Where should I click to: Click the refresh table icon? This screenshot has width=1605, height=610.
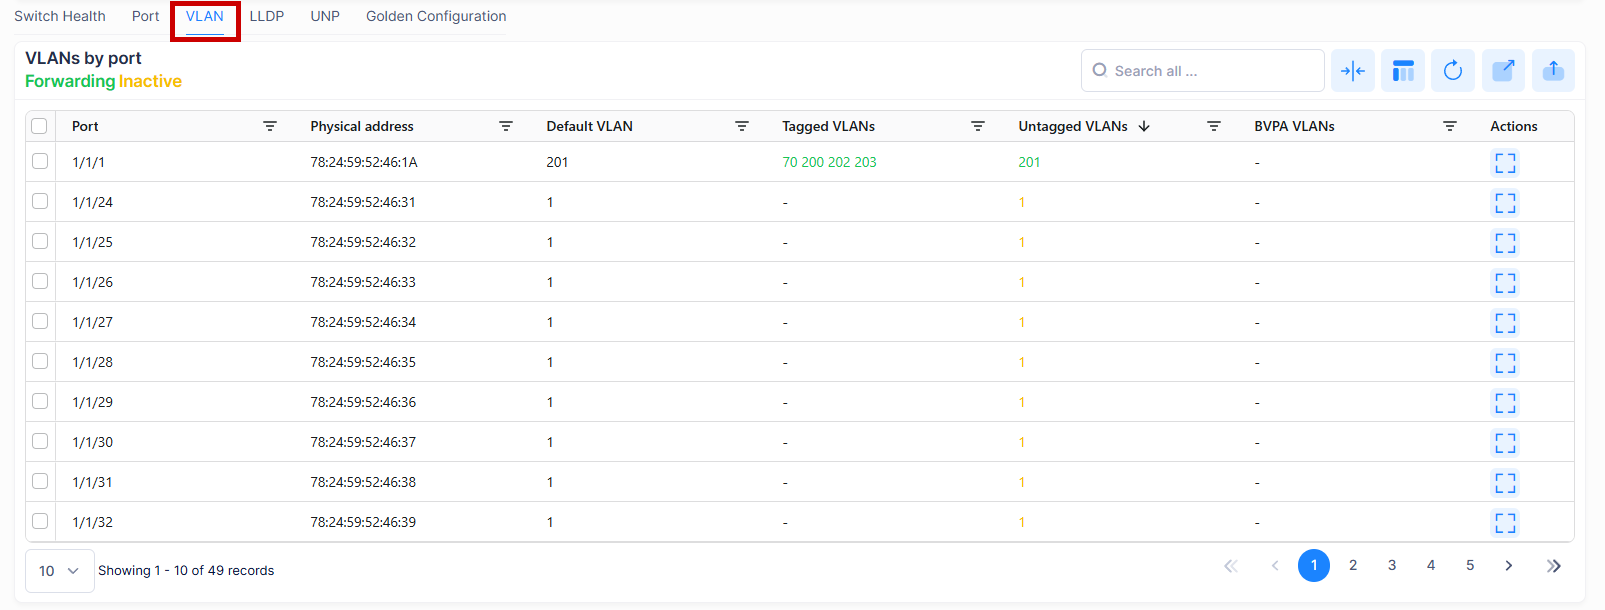(x=1452, y=71)
